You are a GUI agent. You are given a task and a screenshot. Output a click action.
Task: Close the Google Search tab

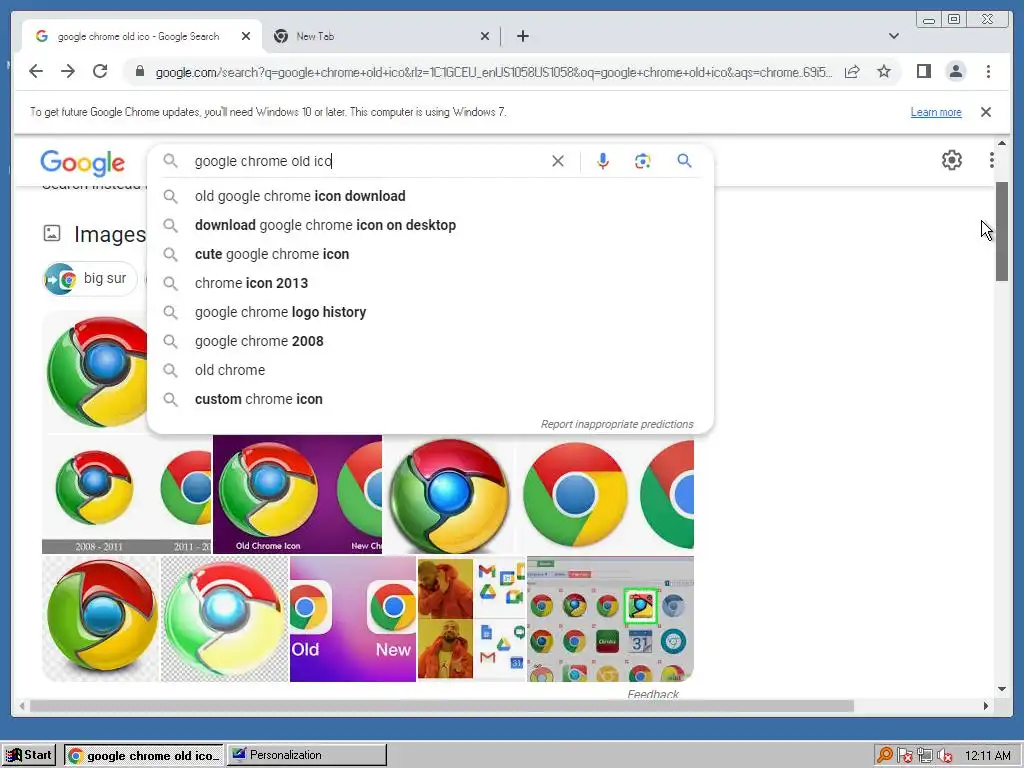246,37
